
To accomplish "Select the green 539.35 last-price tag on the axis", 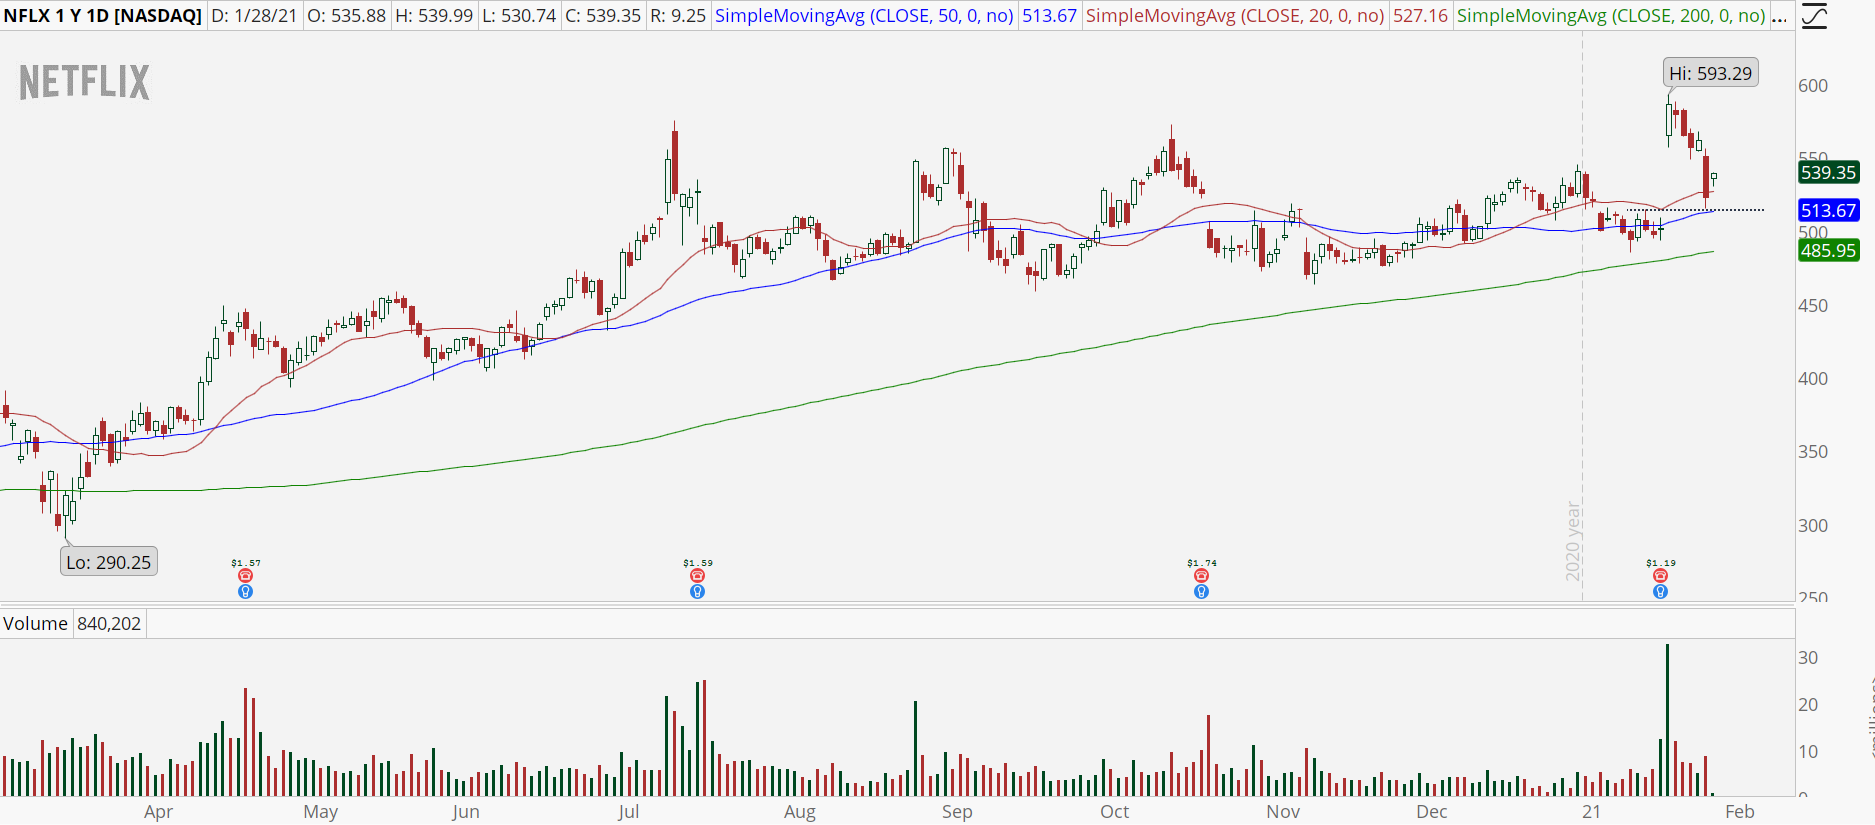I will coord(1828,172).
